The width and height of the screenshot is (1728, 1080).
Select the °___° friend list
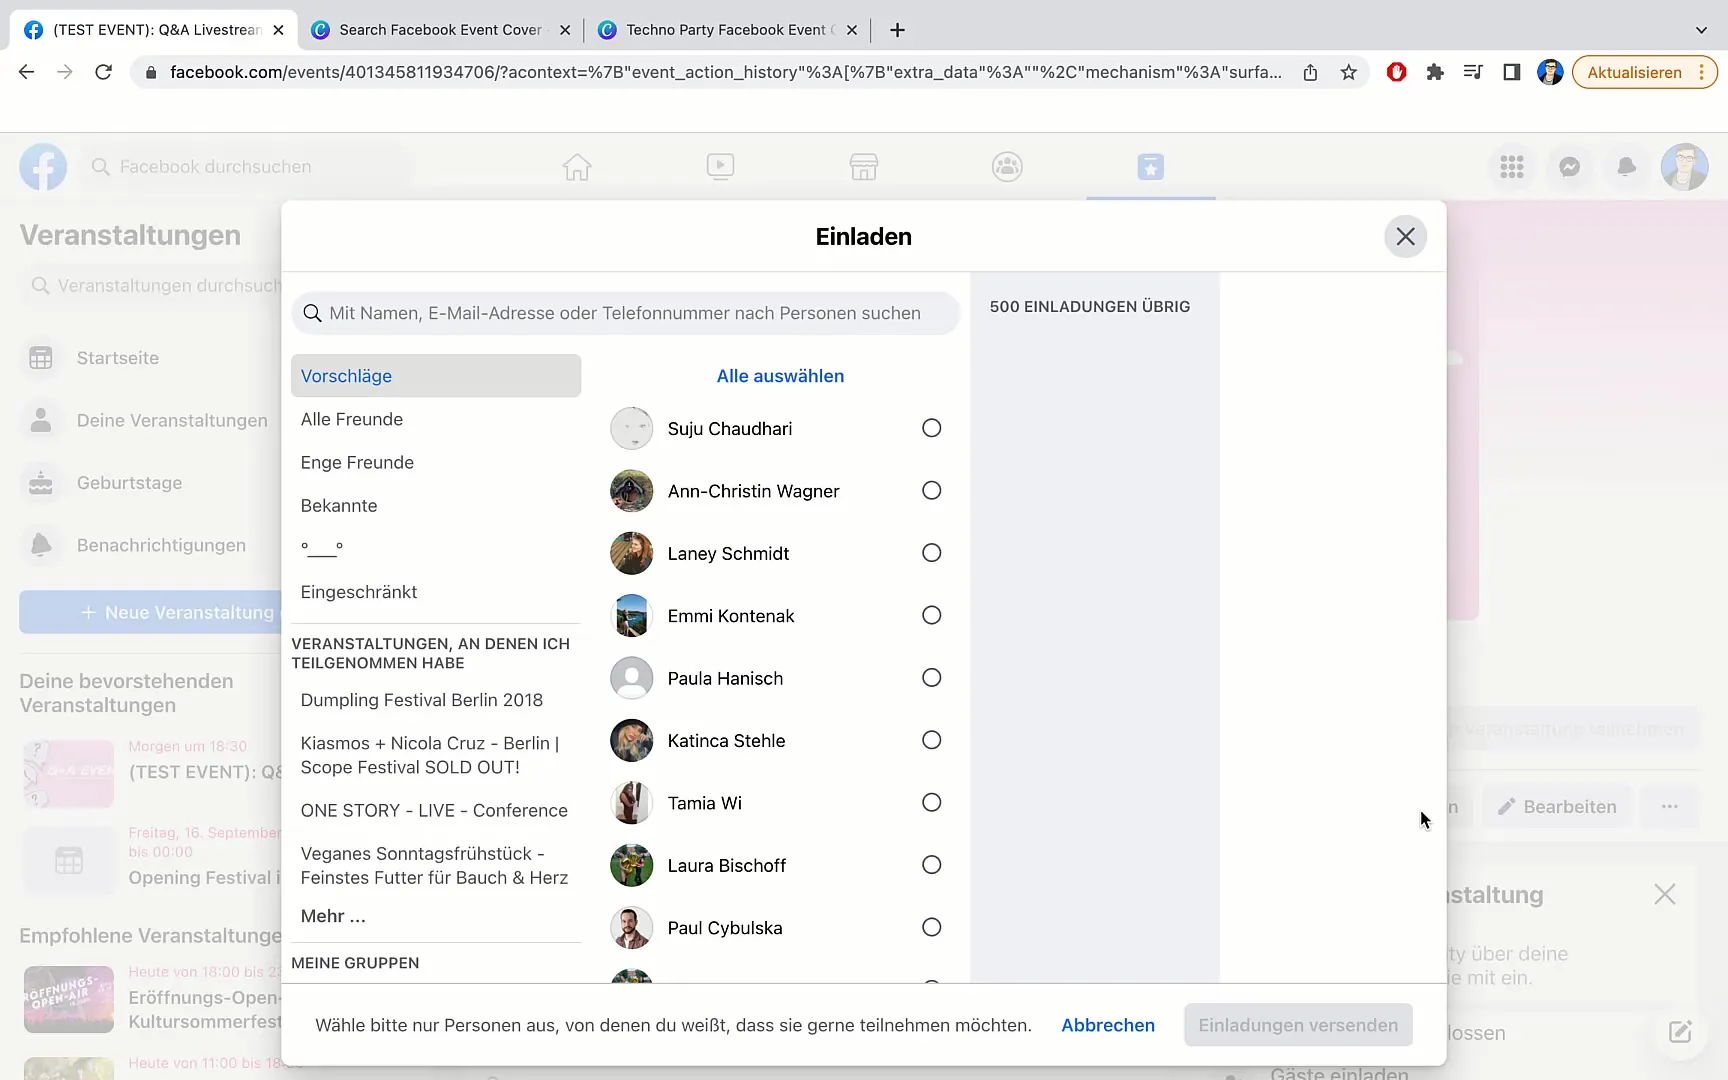[436, 548]
